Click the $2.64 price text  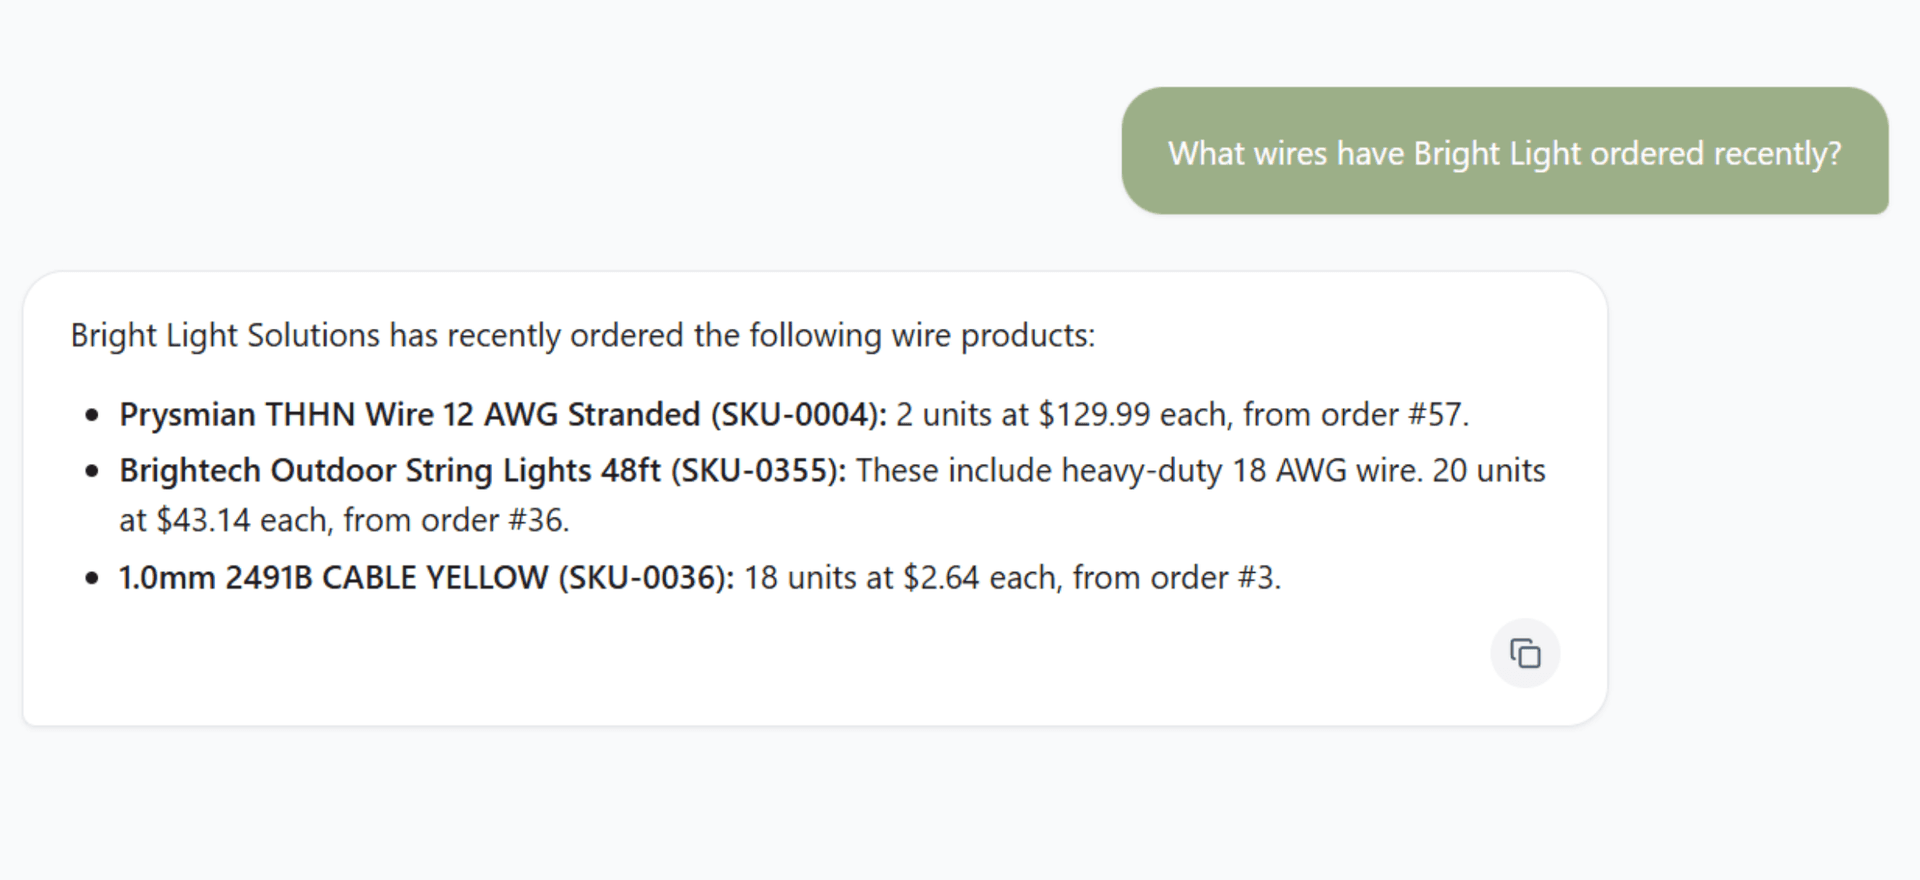coord(941,577)
